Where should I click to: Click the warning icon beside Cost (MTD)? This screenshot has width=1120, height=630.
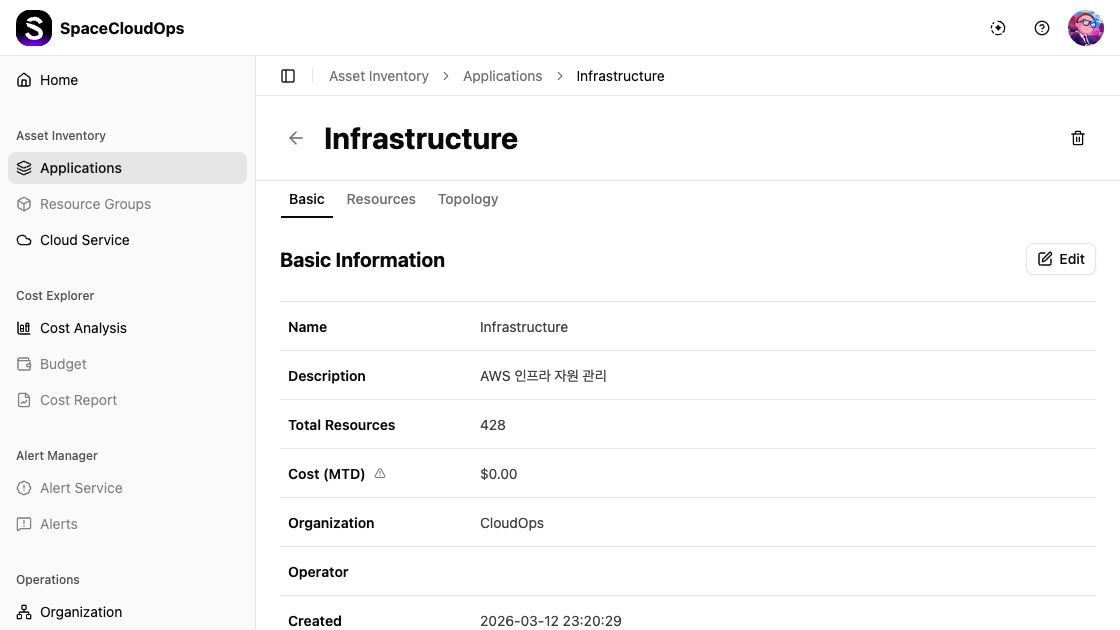380,474
